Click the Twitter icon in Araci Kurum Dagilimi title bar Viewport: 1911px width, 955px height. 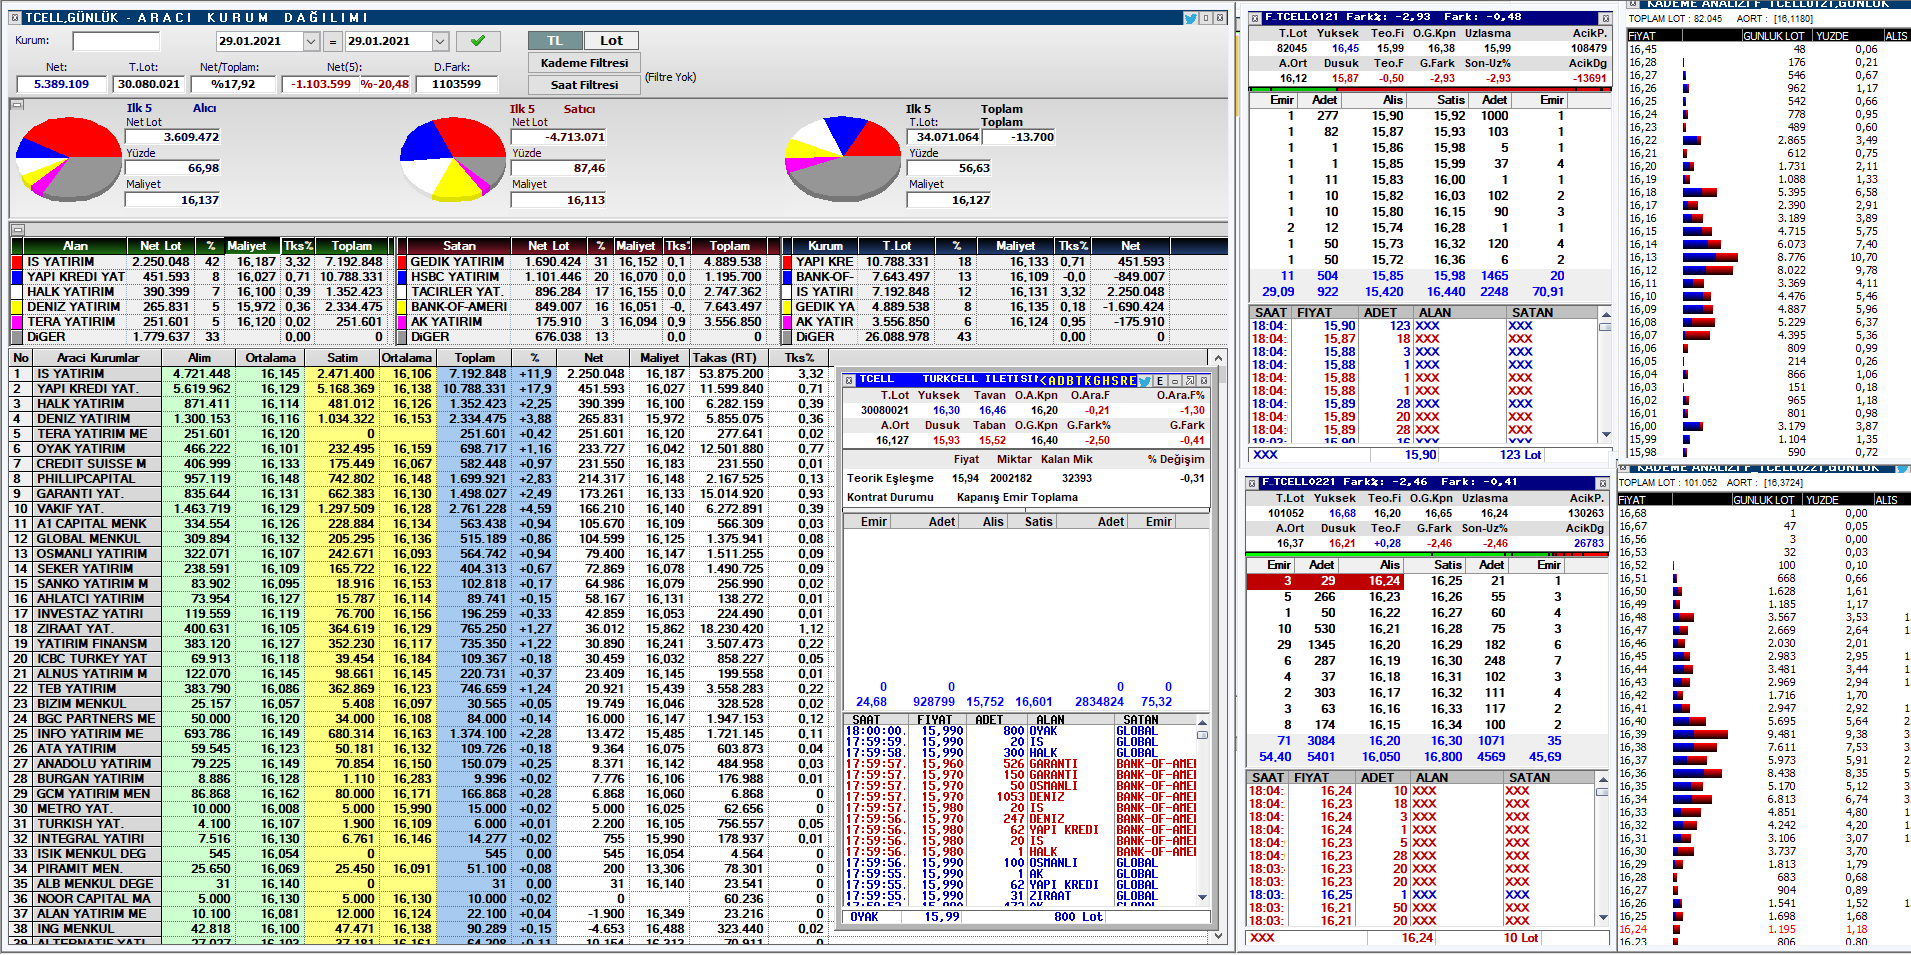coord(1190,18)
